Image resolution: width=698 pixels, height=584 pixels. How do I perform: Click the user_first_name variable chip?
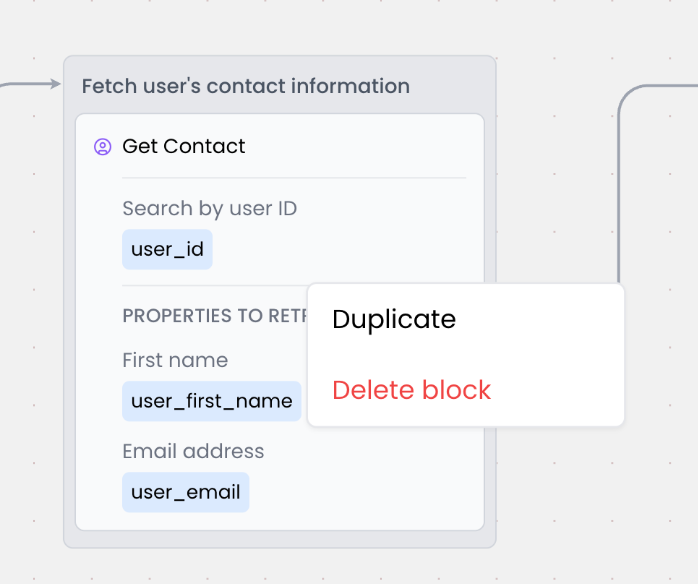pos(211,401)
